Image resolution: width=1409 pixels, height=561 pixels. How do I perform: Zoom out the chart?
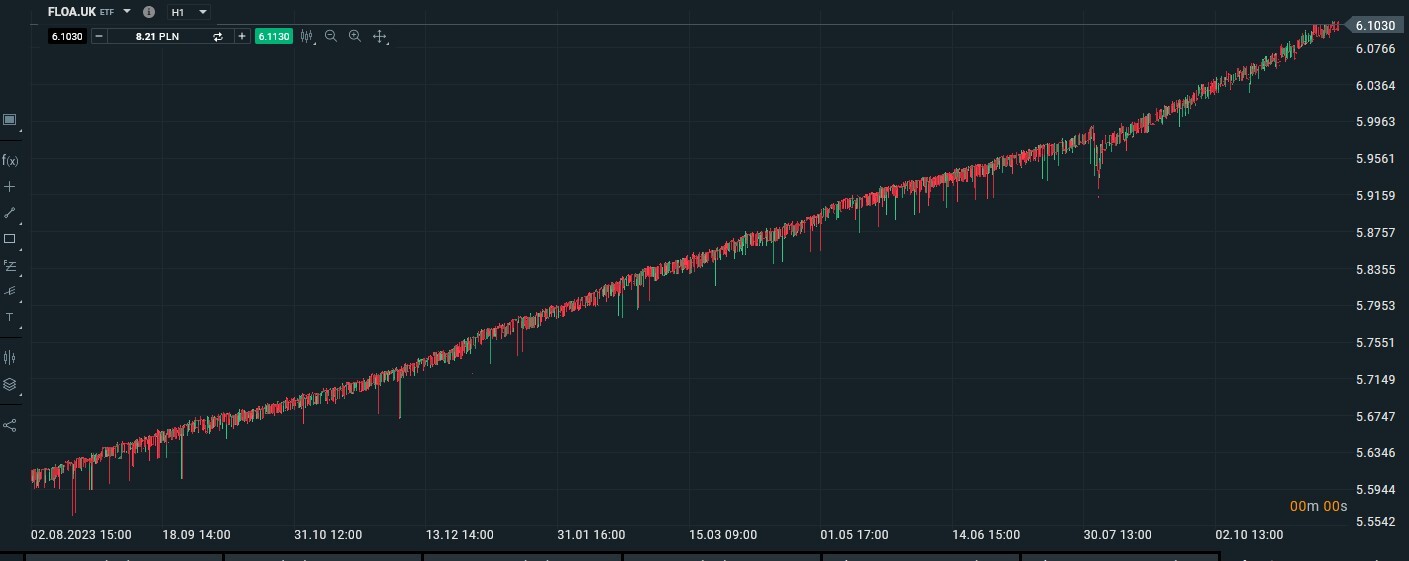click(x=331, y=36)
